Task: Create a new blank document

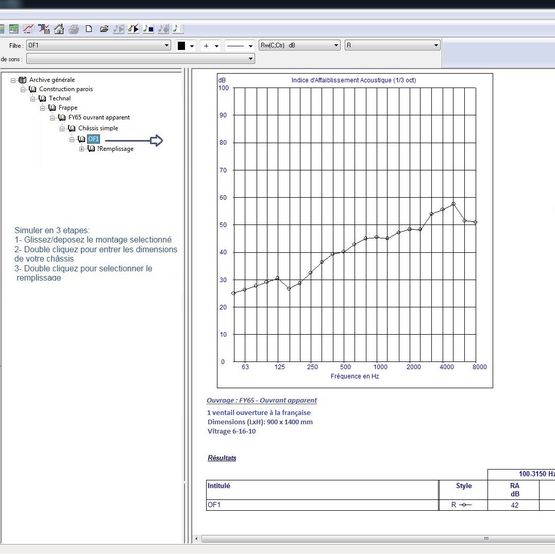Action: click(89, 29)
